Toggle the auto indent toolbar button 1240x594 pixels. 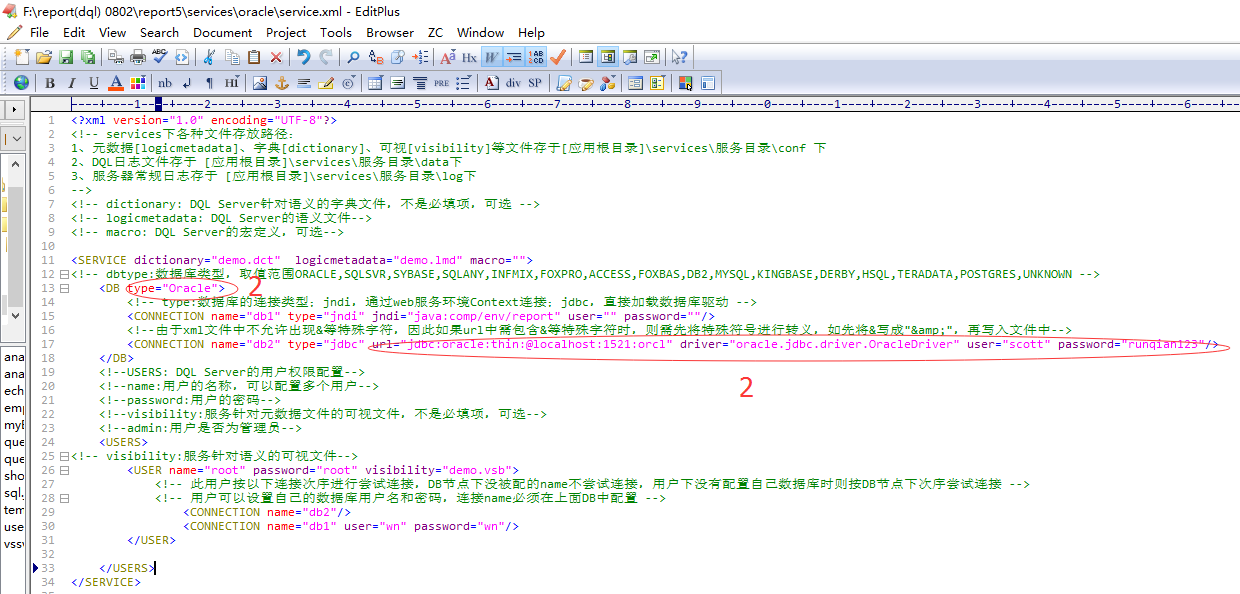513,57
